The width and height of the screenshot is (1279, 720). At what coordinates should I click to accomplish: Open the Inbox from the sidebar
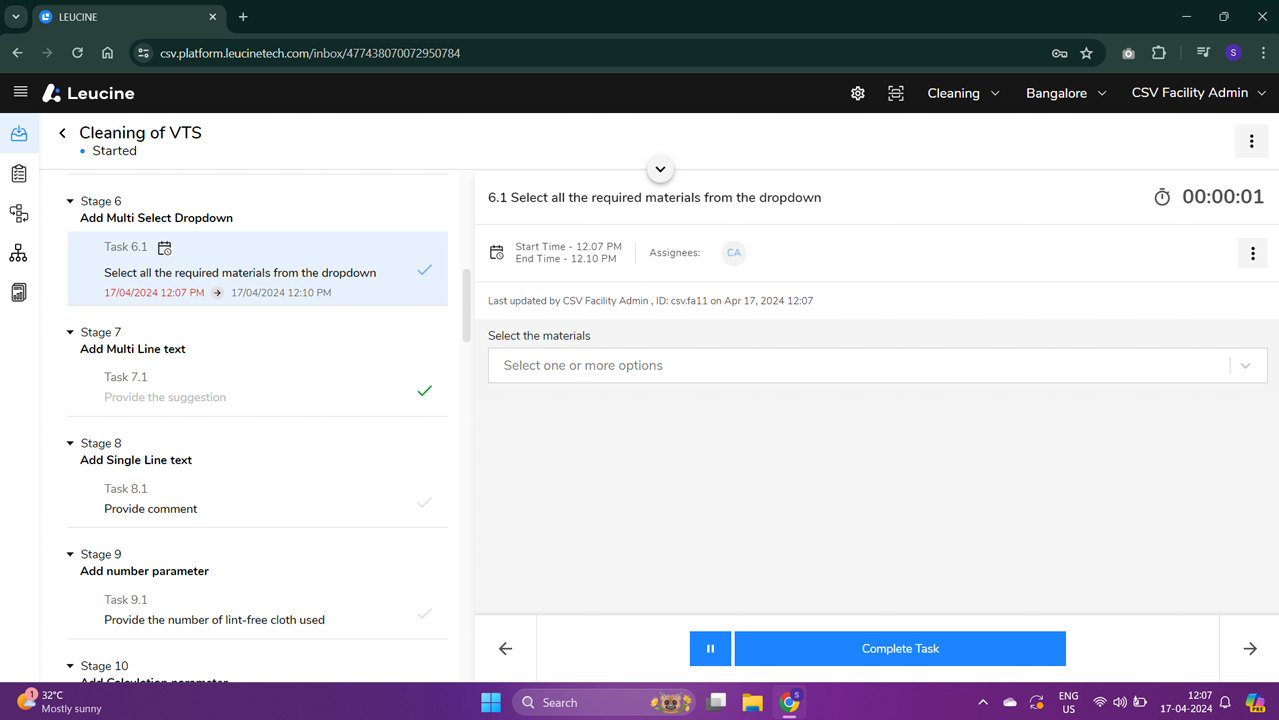coord(19,133)
